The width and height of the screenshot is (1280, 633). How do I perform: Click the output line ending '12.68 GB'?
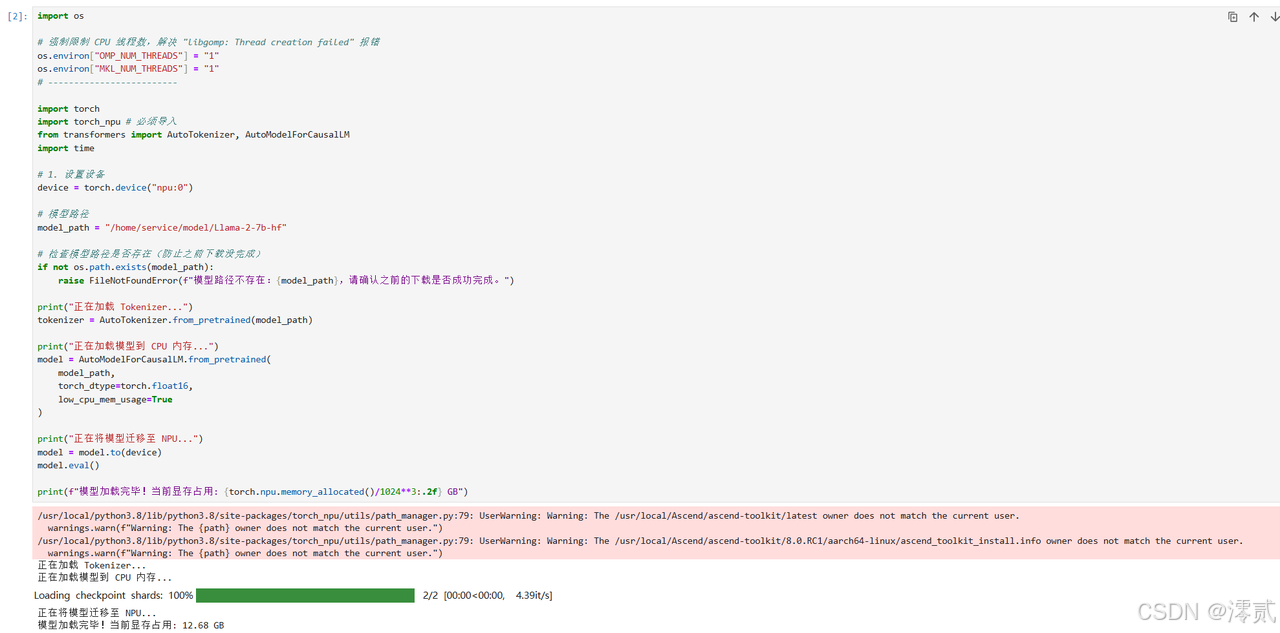point(130,625)
